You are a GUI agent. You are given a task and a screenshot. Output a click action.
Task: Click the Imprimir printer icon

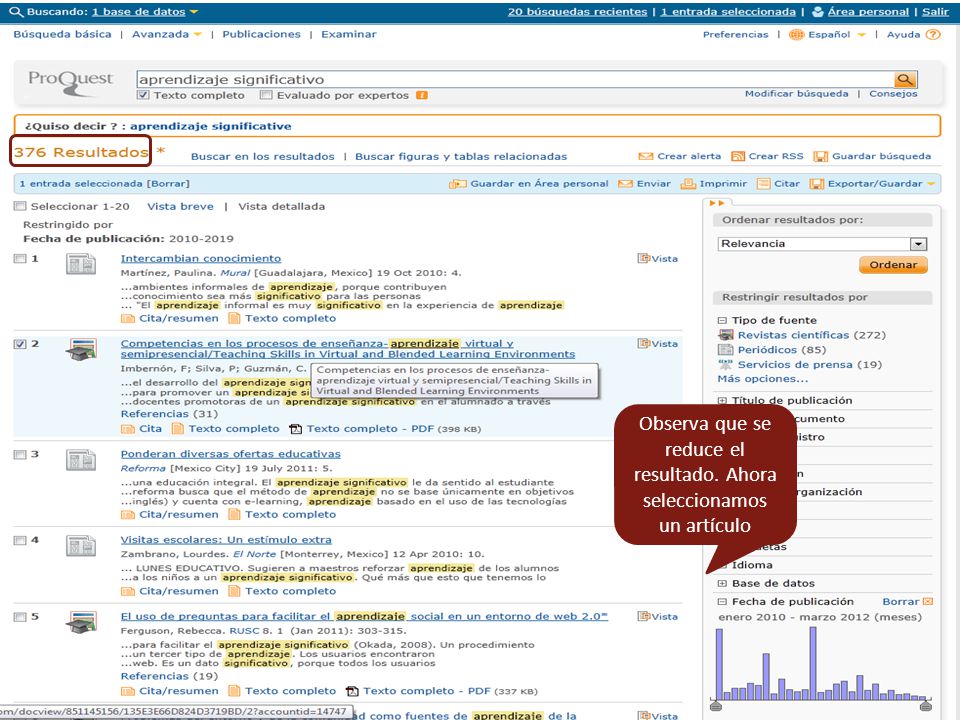click(688, 184)
